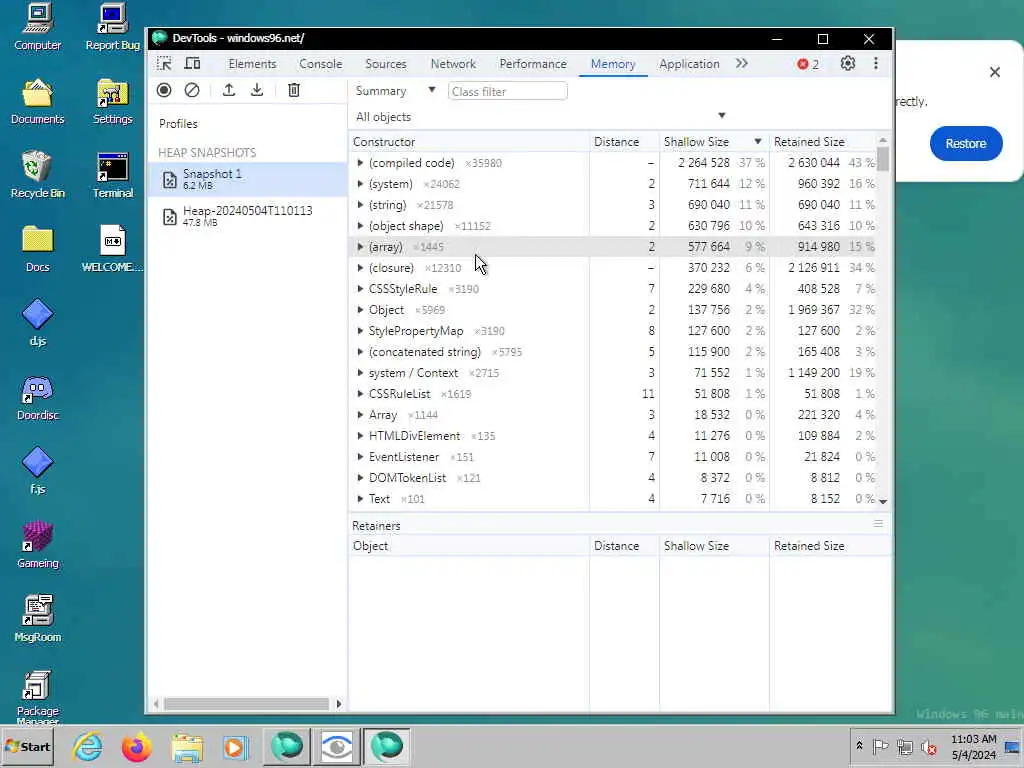The height and width of the screenshot is (768, 1024).
Task: Launch the Terminal desktop icon
Action: (x=112, y=175)
